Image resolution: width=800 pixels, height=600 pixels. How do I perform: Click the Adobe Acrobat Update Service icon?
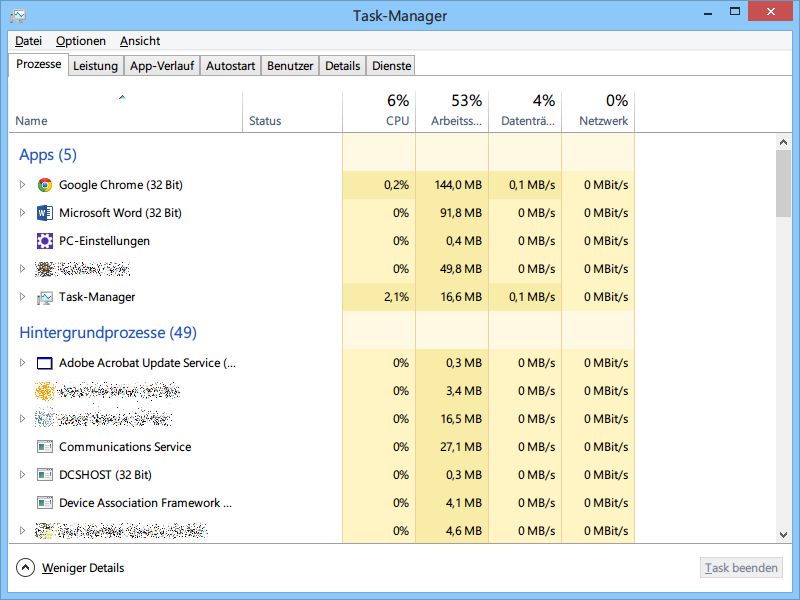[x=45, y=363]
